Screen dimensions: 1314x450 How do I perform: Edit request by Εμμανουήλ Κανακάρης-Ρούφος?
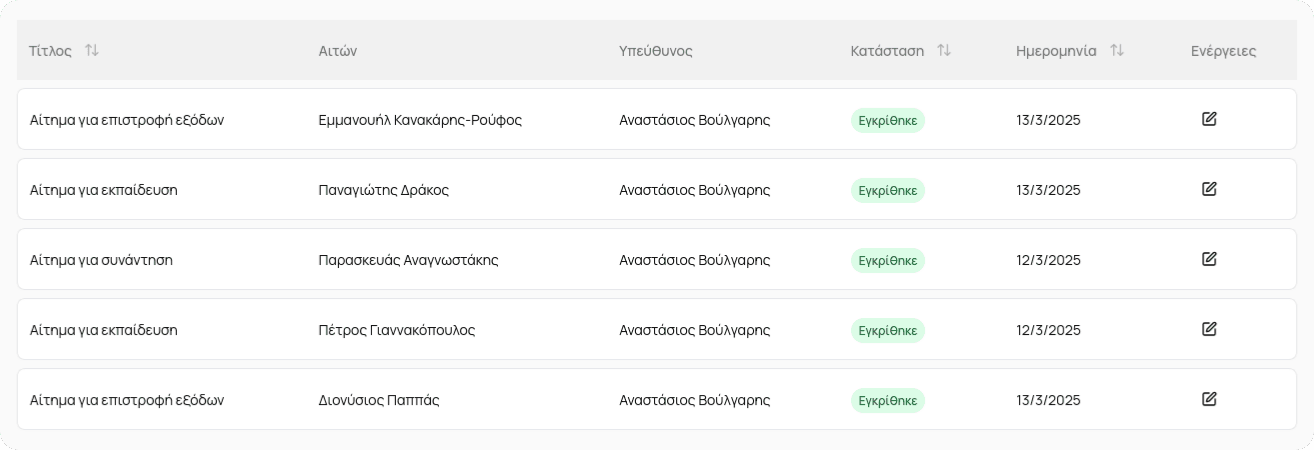pos(1209,119)
